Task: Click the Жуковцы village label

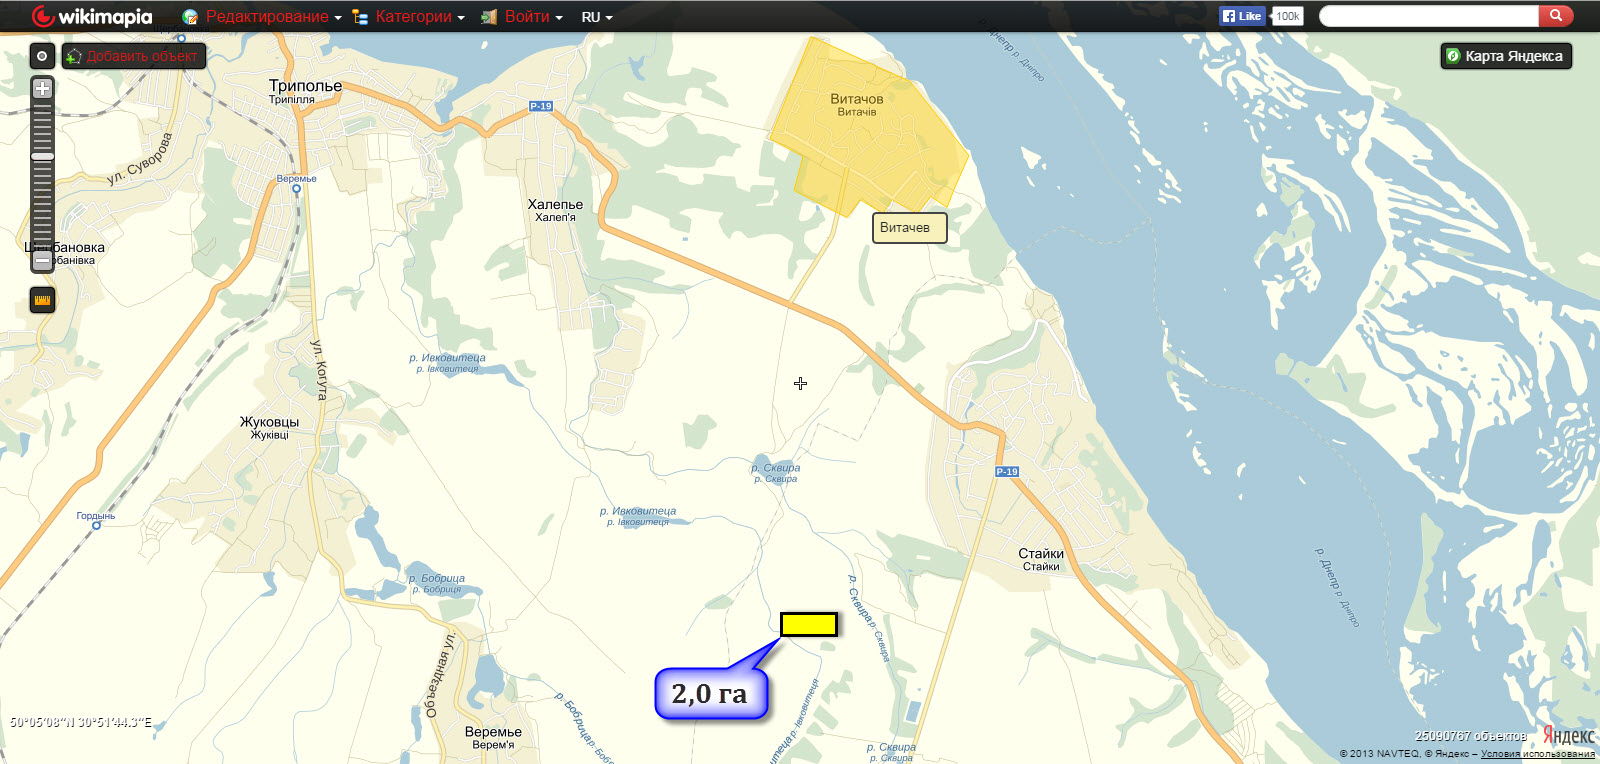Action: pyautogui.click(x=269, y=422)
